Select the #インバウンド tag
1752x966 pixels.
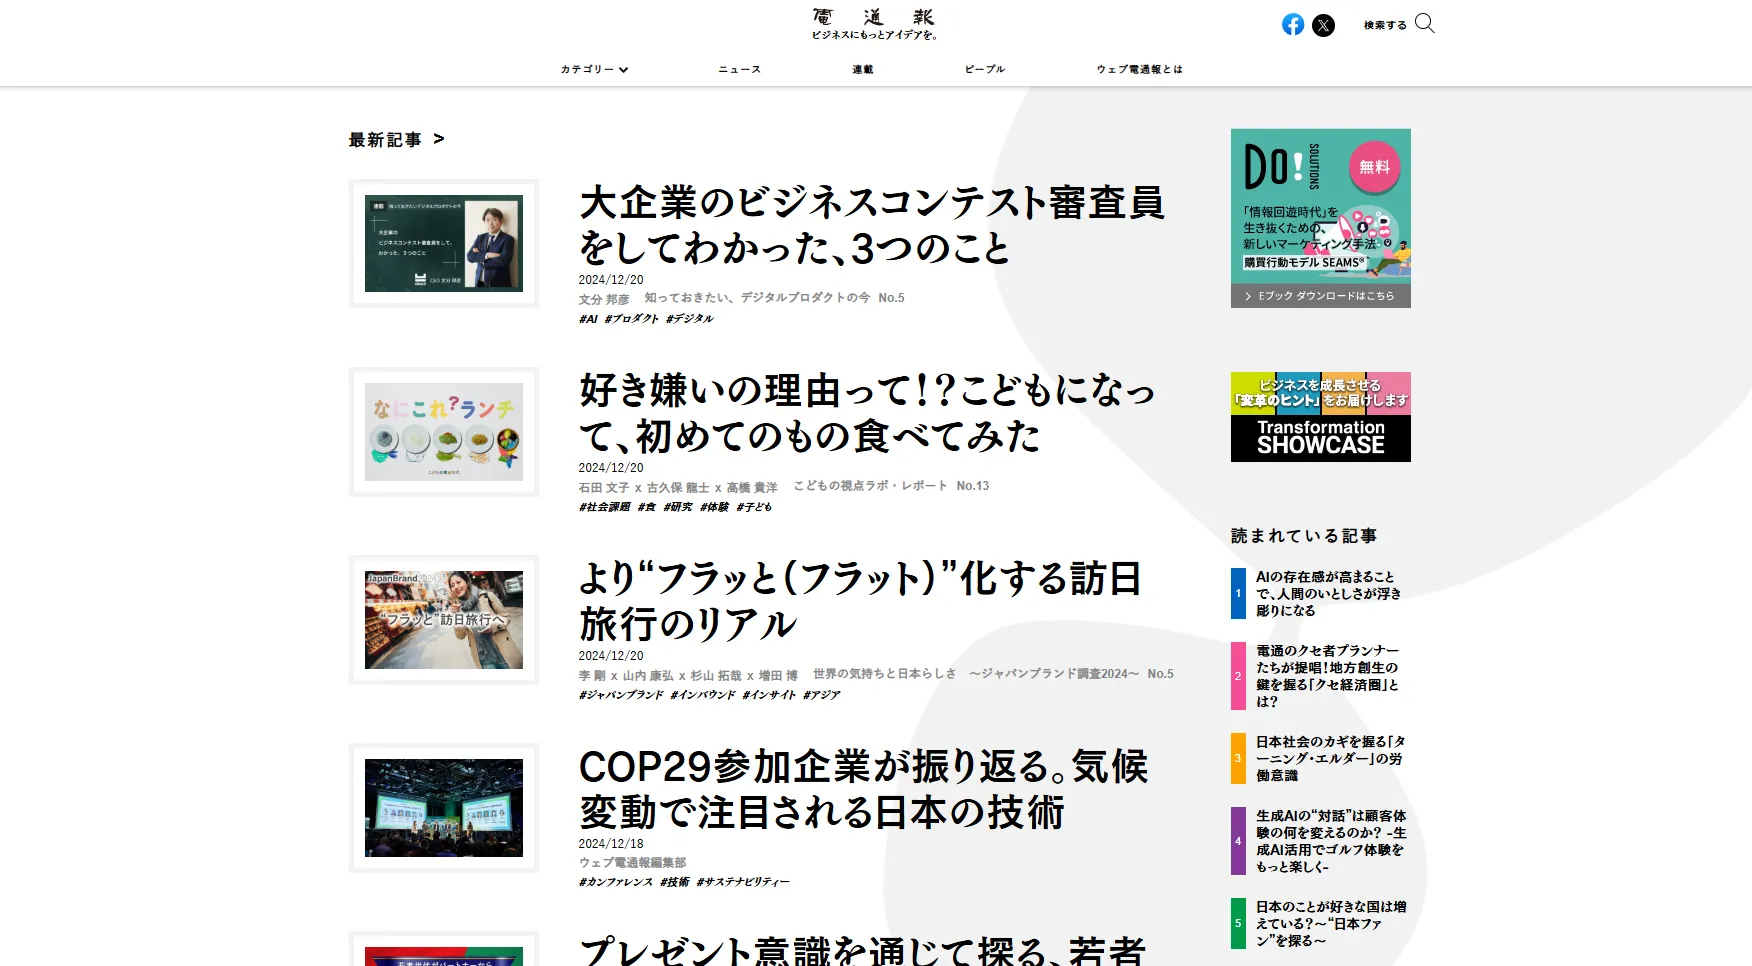(x=703, y=695)
